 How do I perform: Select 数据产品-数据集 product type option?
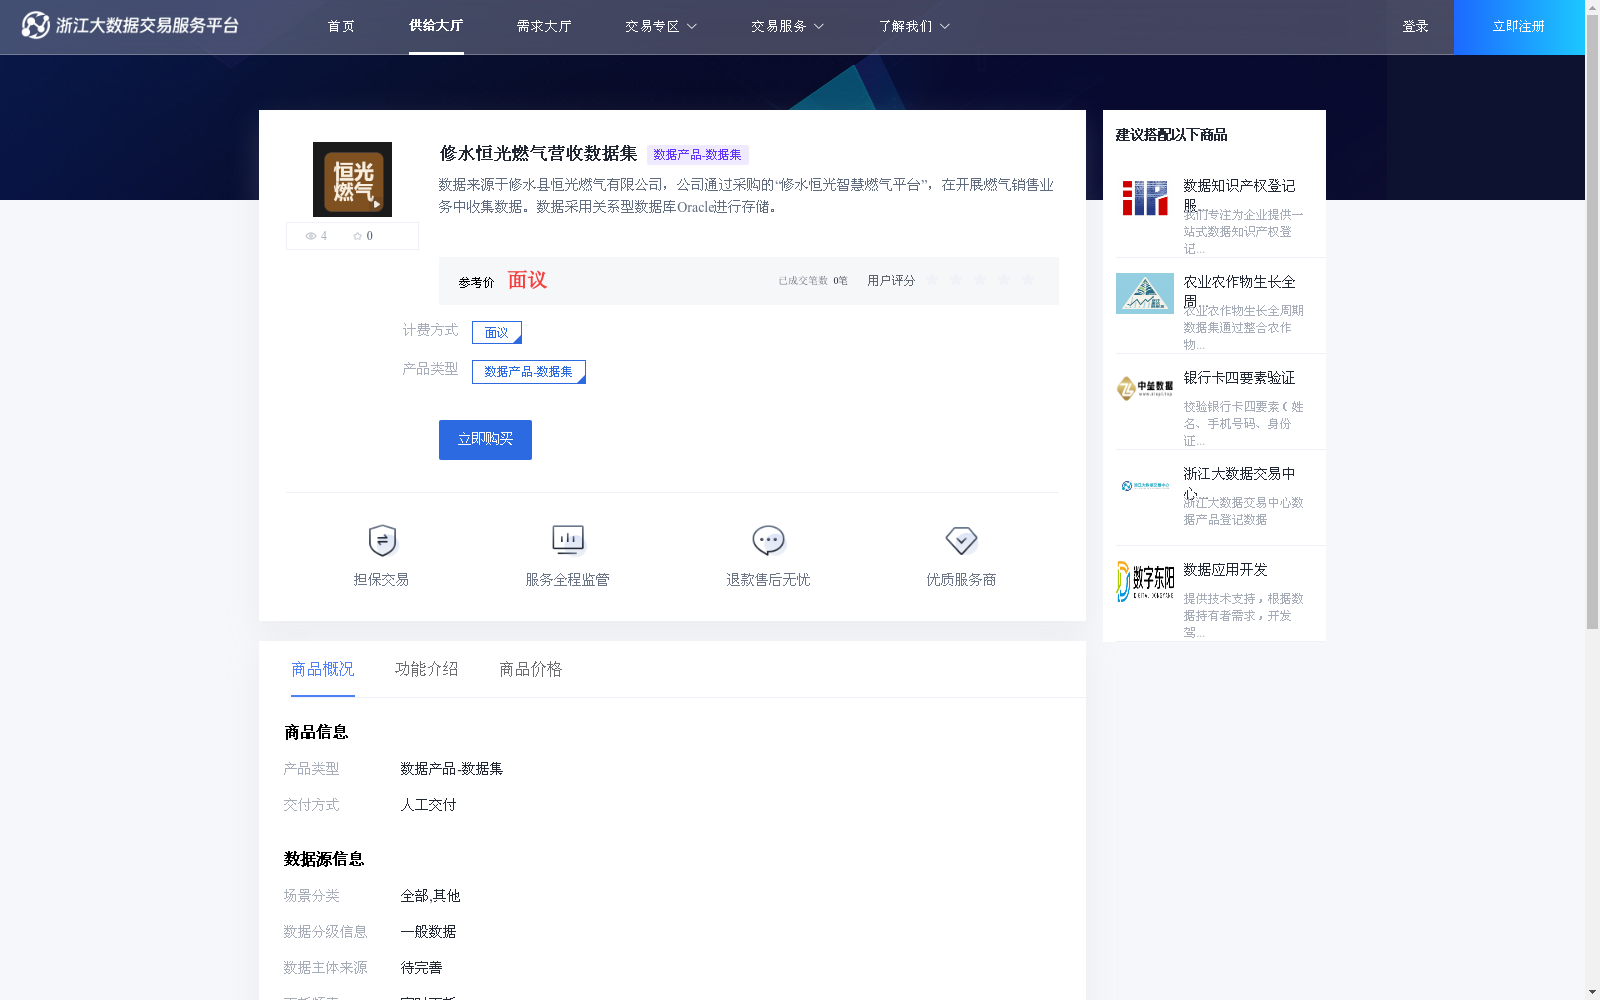[529, 372]
